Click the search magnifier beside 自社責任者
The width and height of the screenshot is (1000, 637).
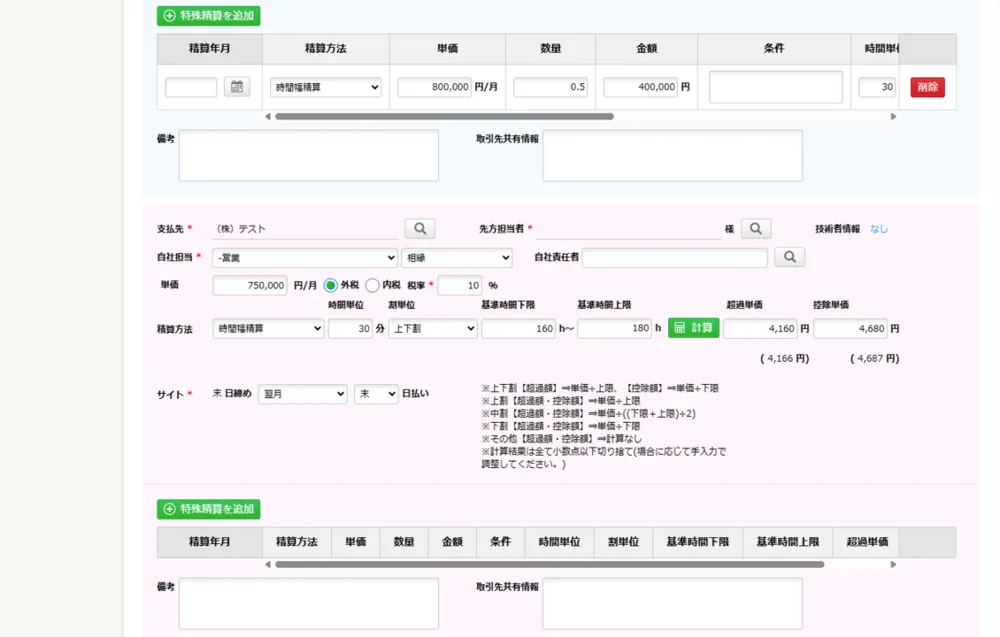point(790,257)
